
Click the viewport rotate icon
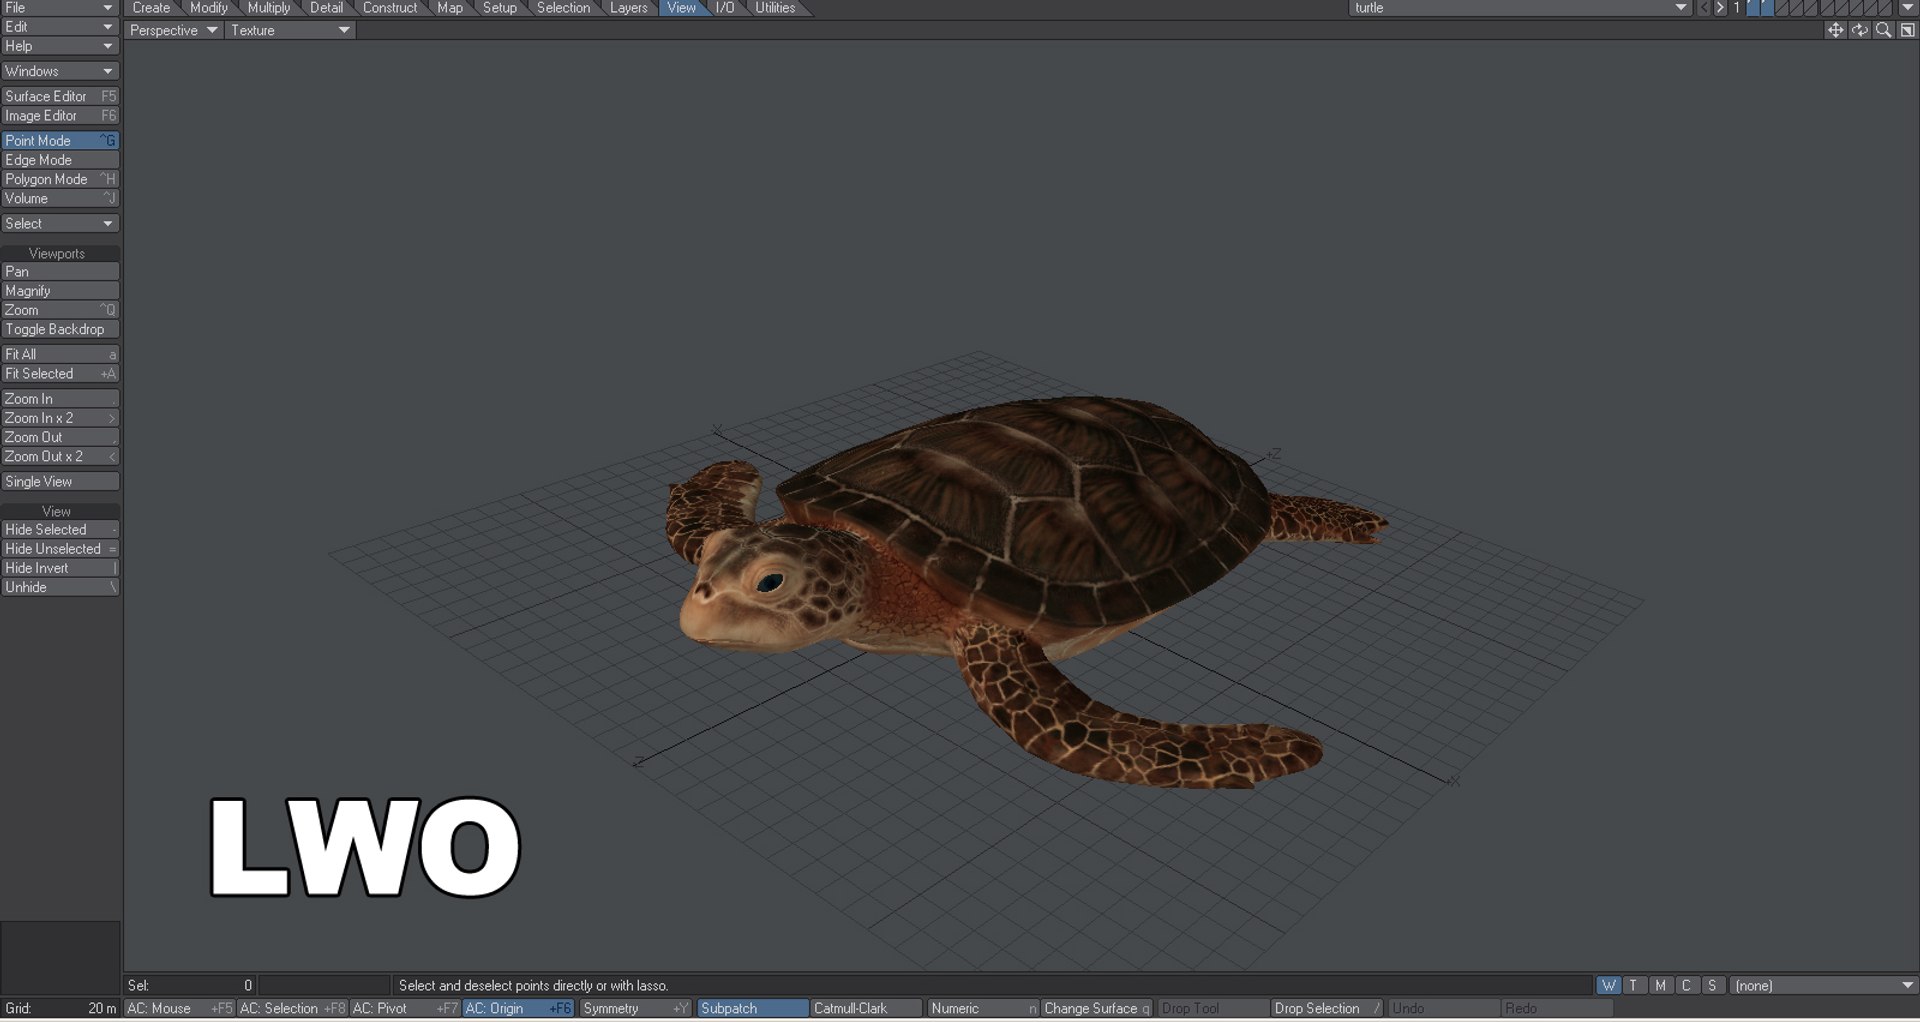[x=1859, y=30]
